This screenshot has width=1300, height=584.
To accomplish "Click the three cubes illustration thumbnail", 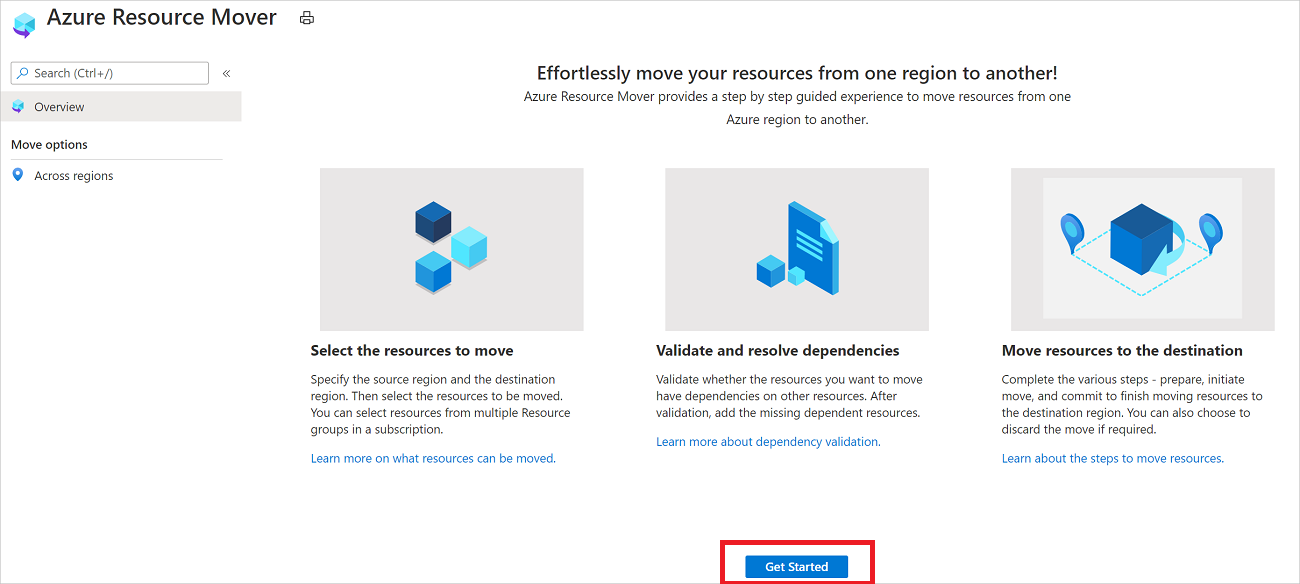I will click(x=452, y=249).
